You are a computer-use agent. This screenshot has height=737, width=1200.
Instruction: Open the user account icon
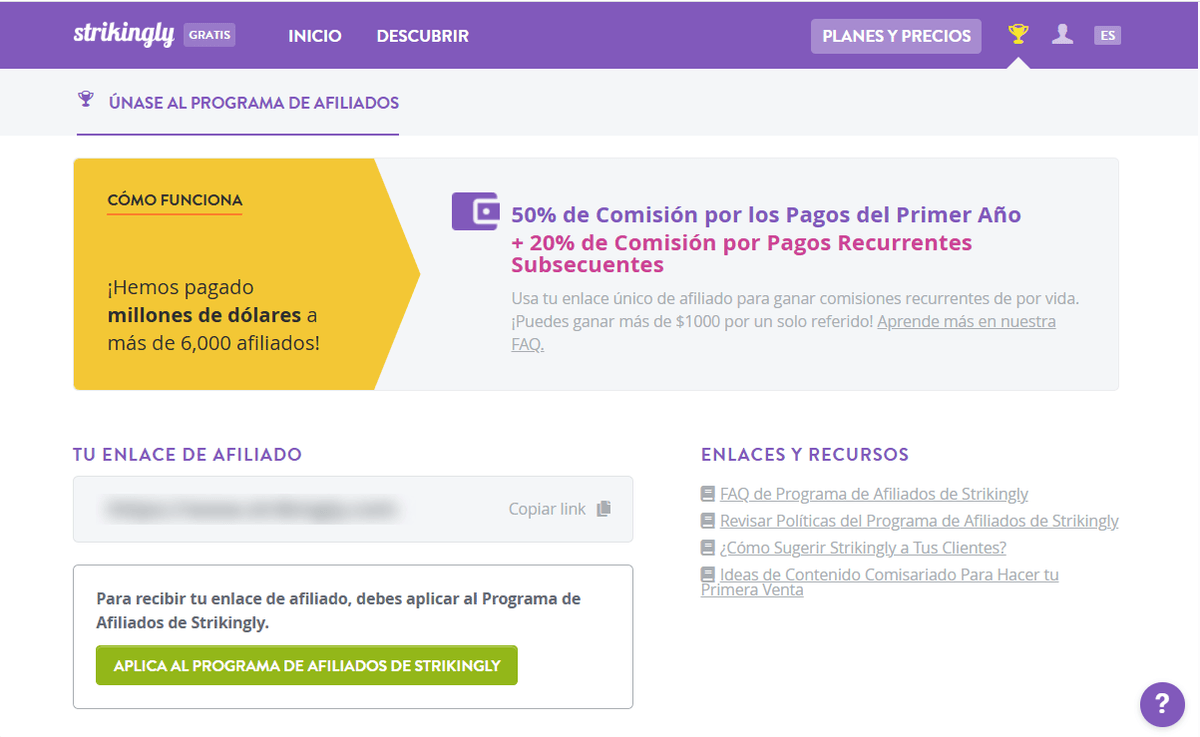1062,34
